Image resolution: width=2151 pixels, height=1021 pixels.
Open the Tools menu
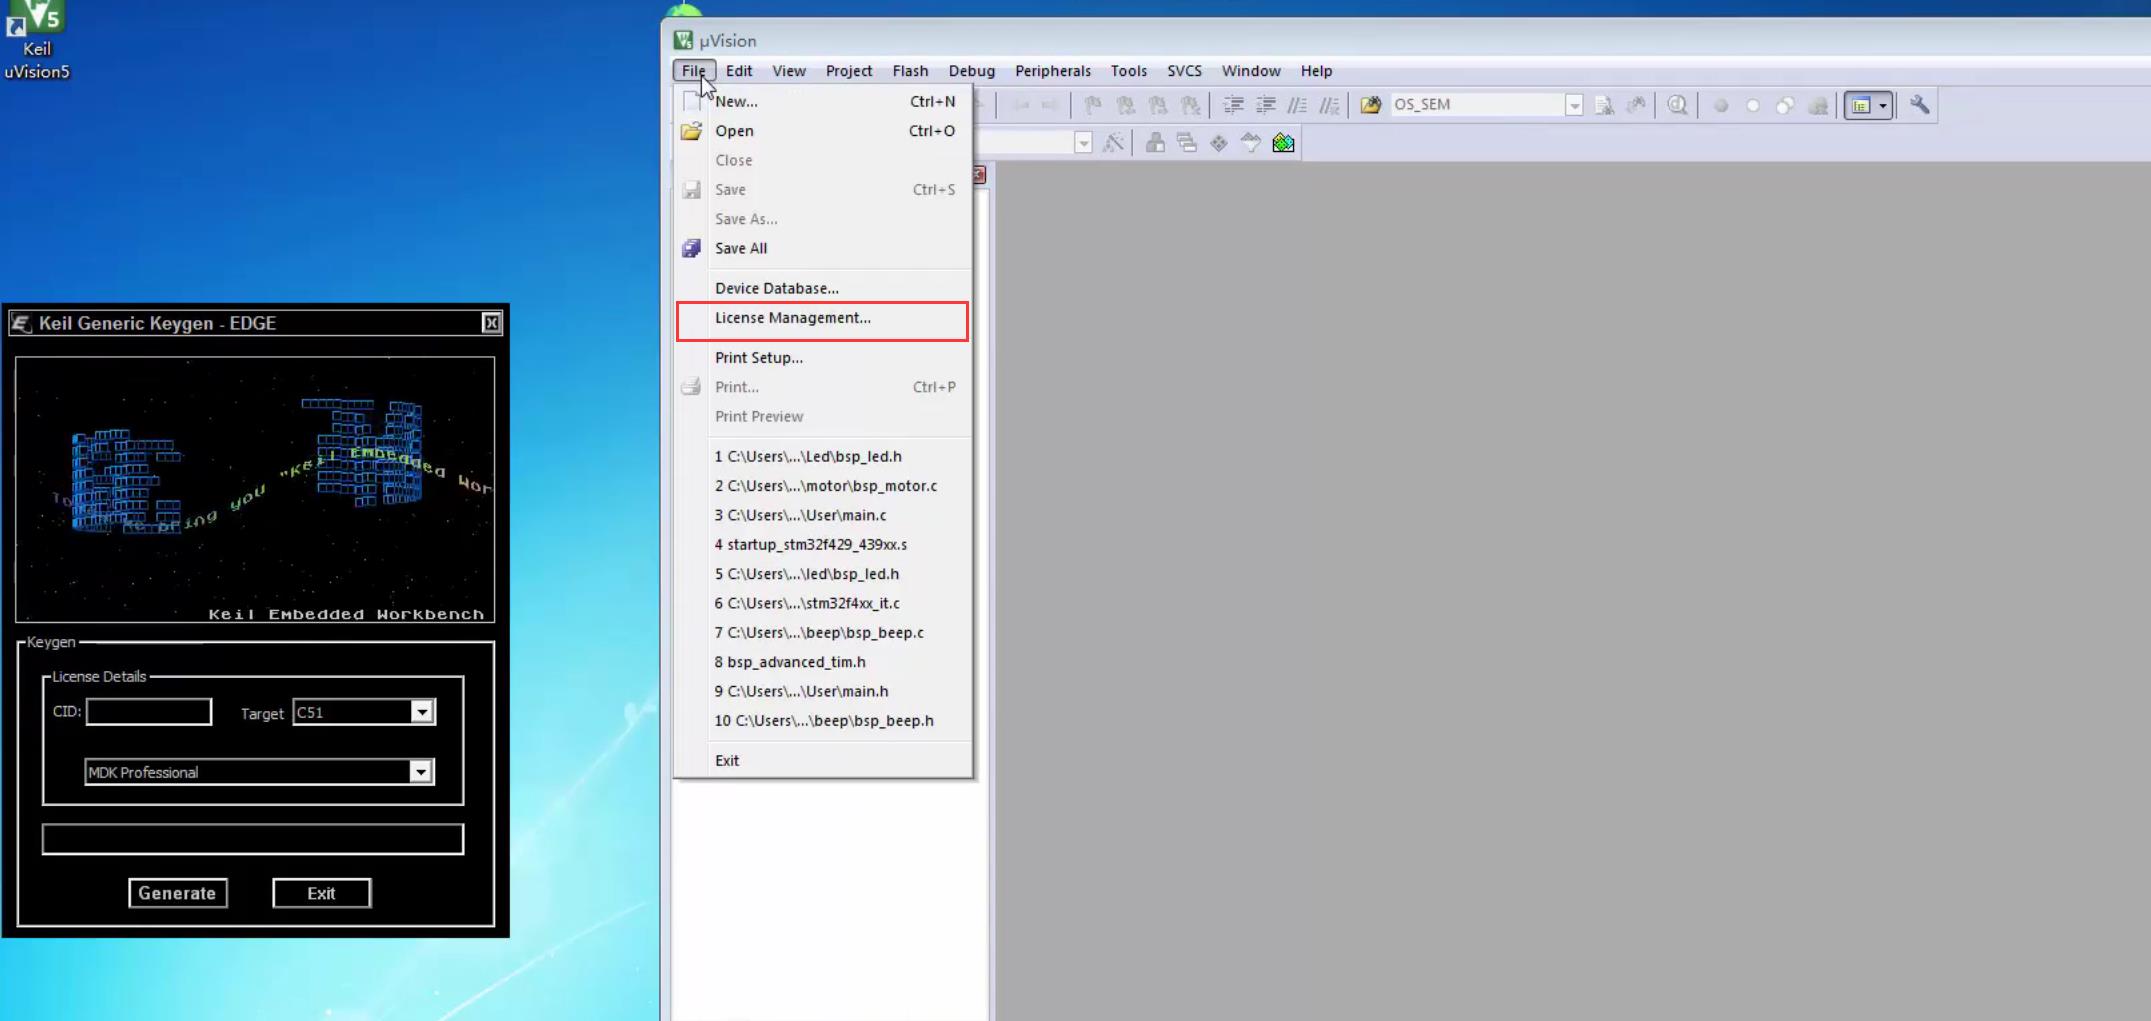(x=1129, y=71)
